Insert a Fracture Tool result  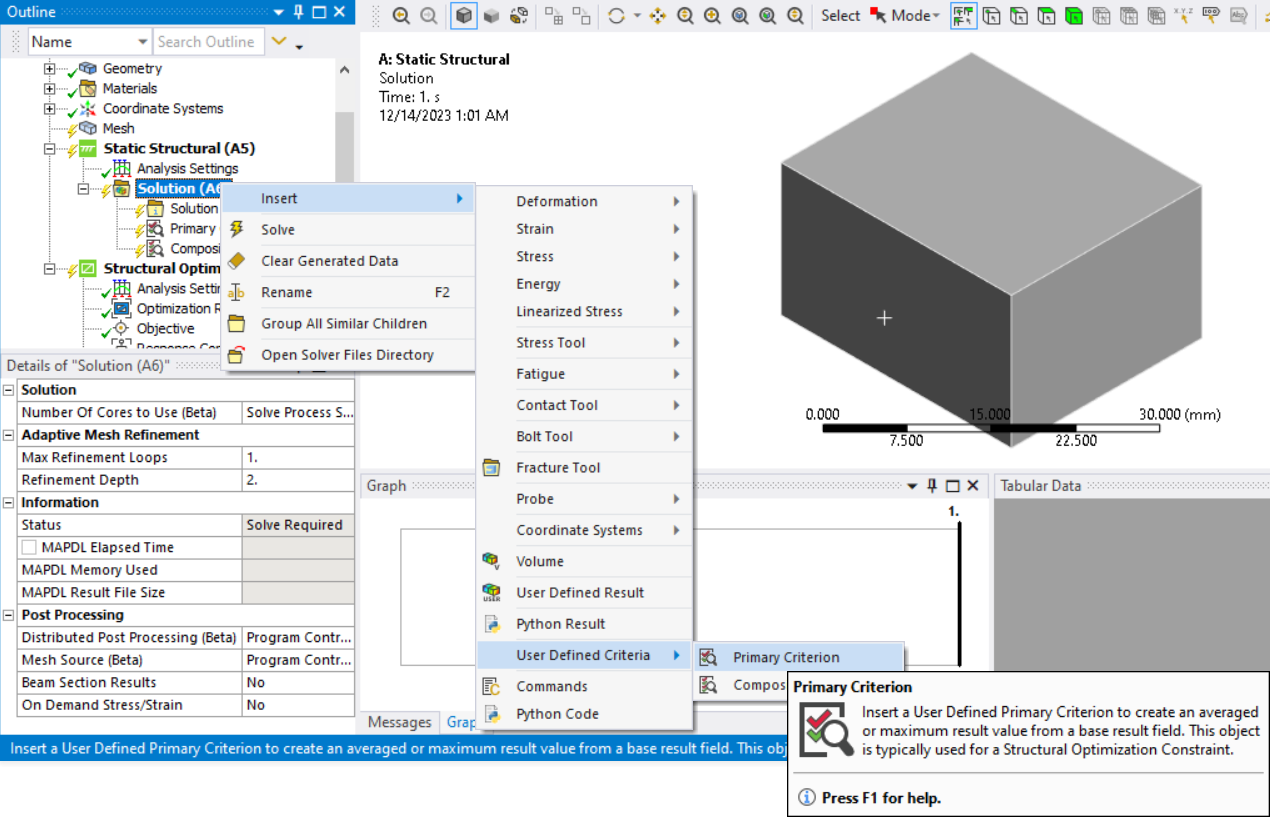point(558,468)
